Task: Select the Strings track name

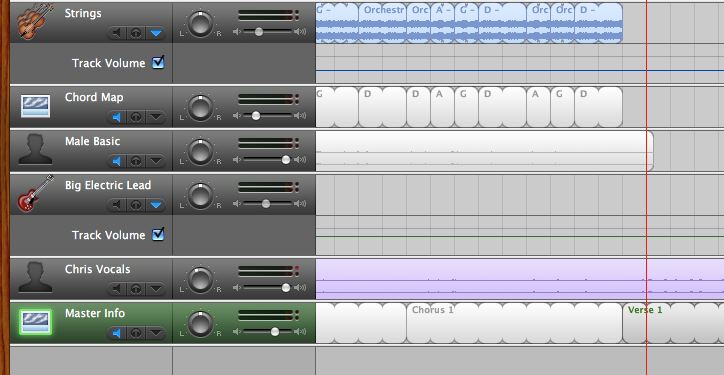Action: [x=83, y=13]
